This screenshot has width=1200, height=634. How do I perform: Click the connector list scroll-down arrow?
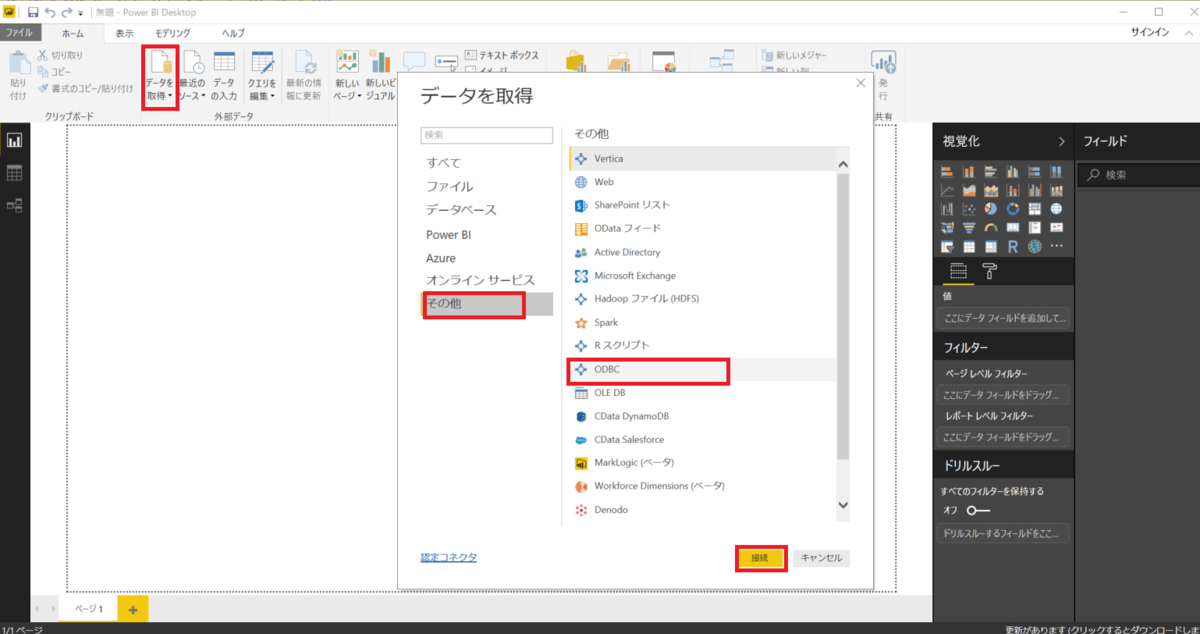pyautogui.click(x=842, y=505)
